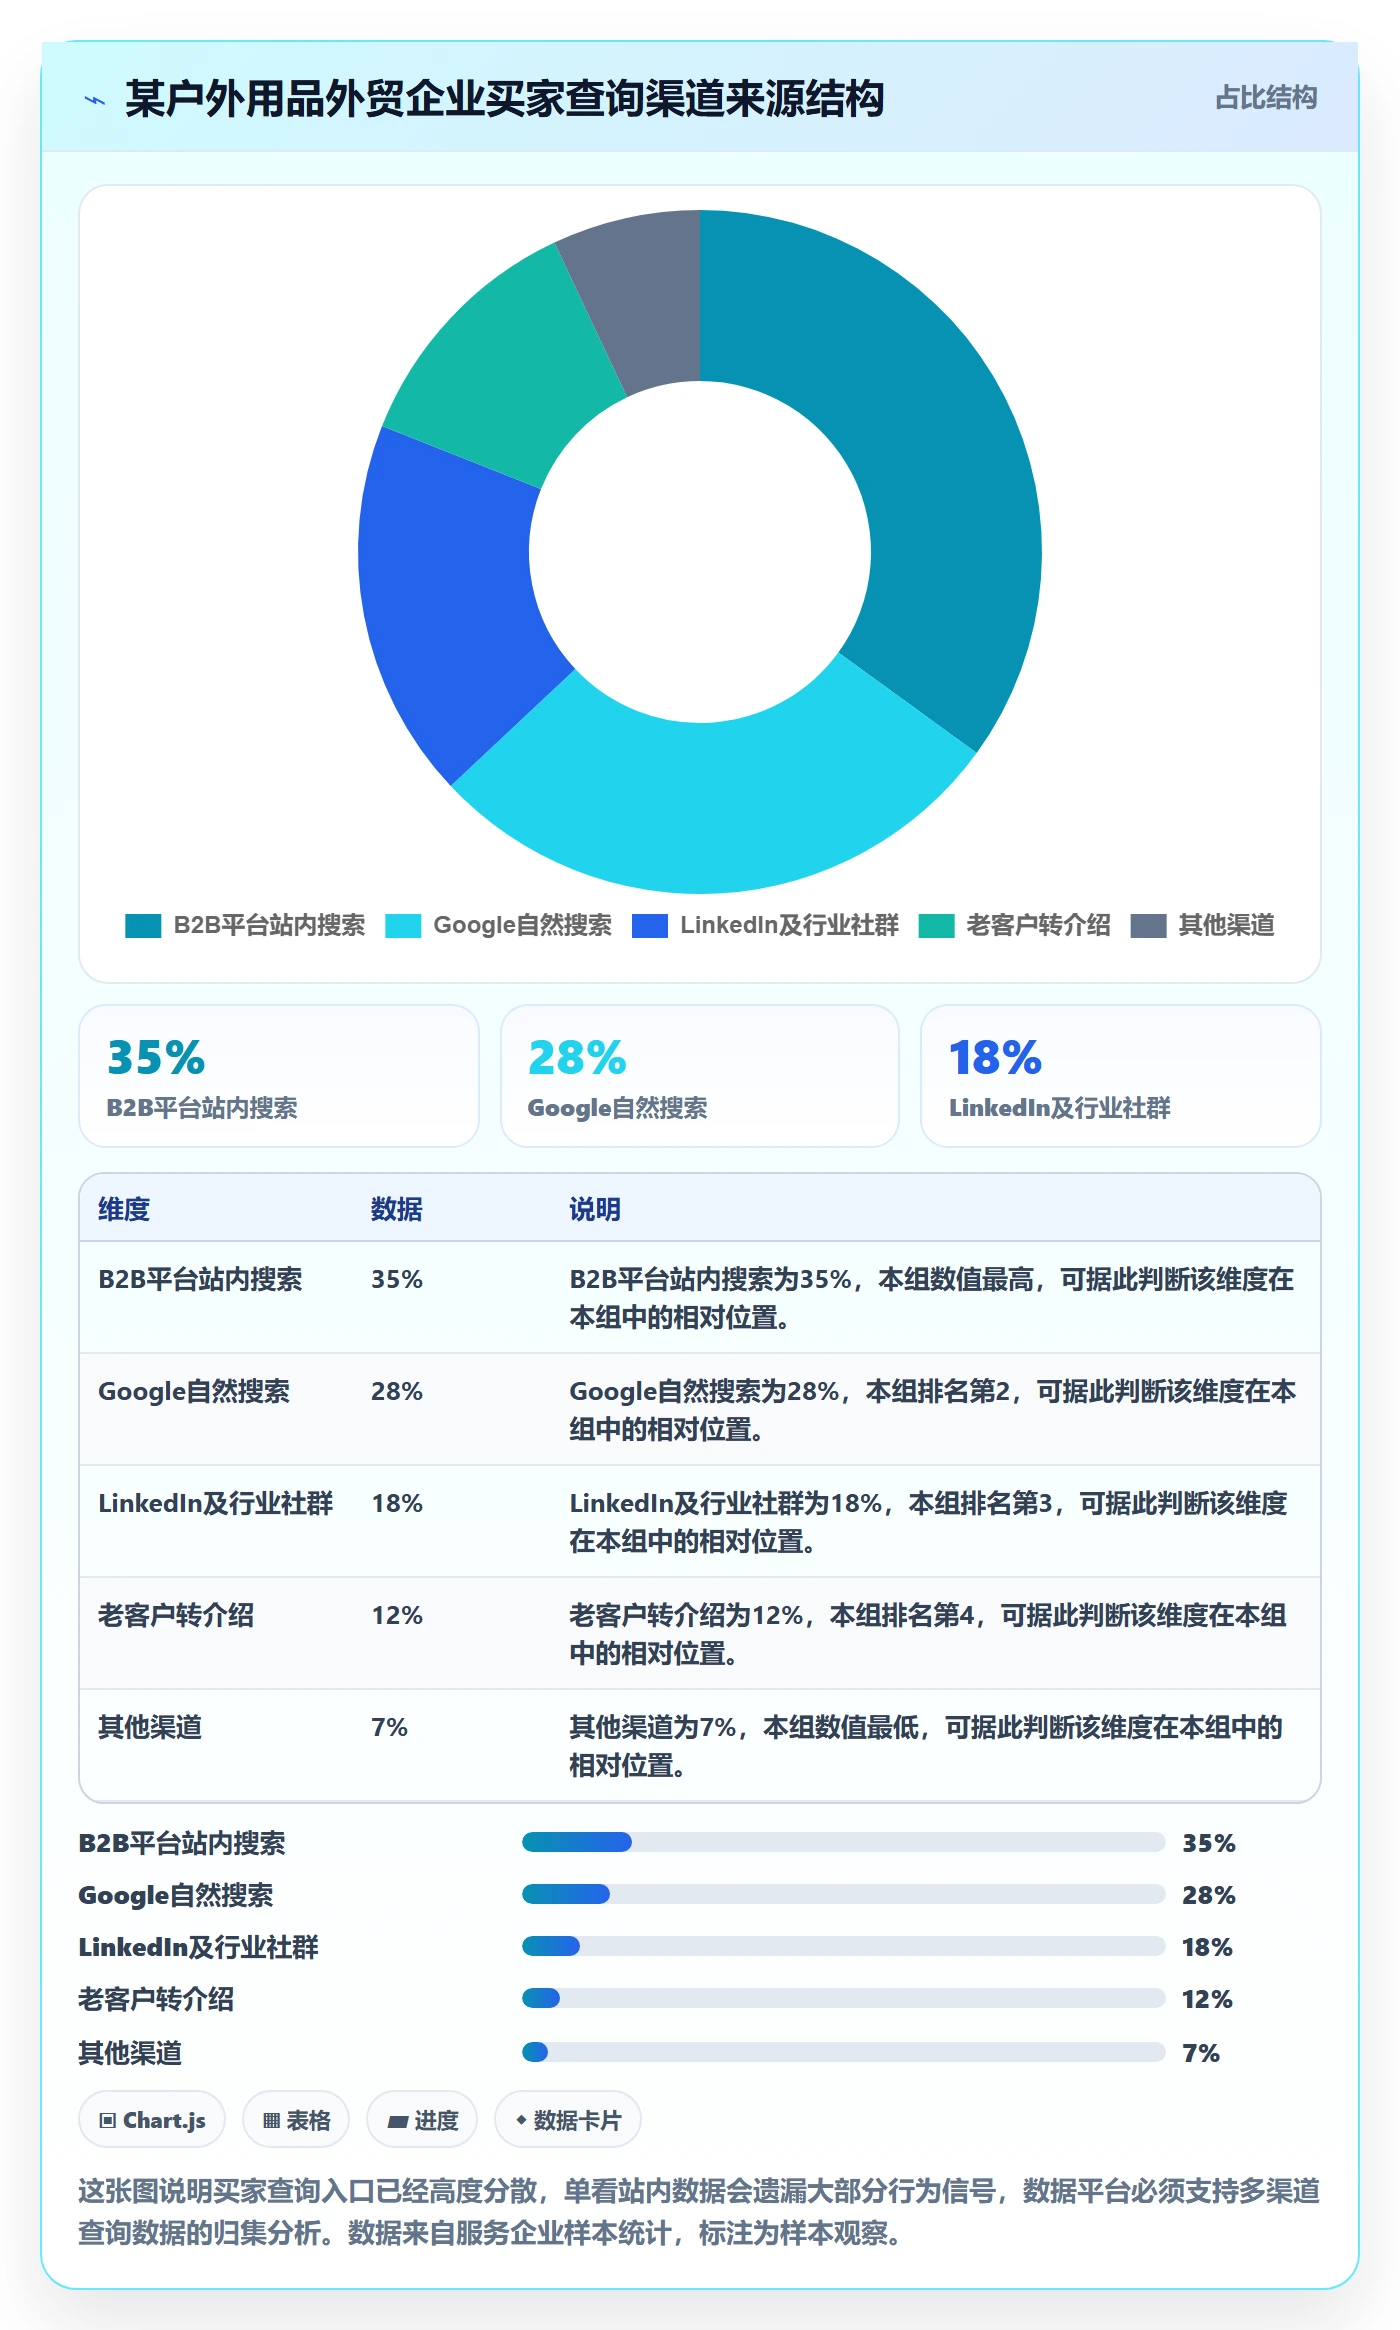Click the B2B平台站内搜索 table row name
Image resolution: width=1400 pixels, height=2330 pixels.
[200, 1279]
